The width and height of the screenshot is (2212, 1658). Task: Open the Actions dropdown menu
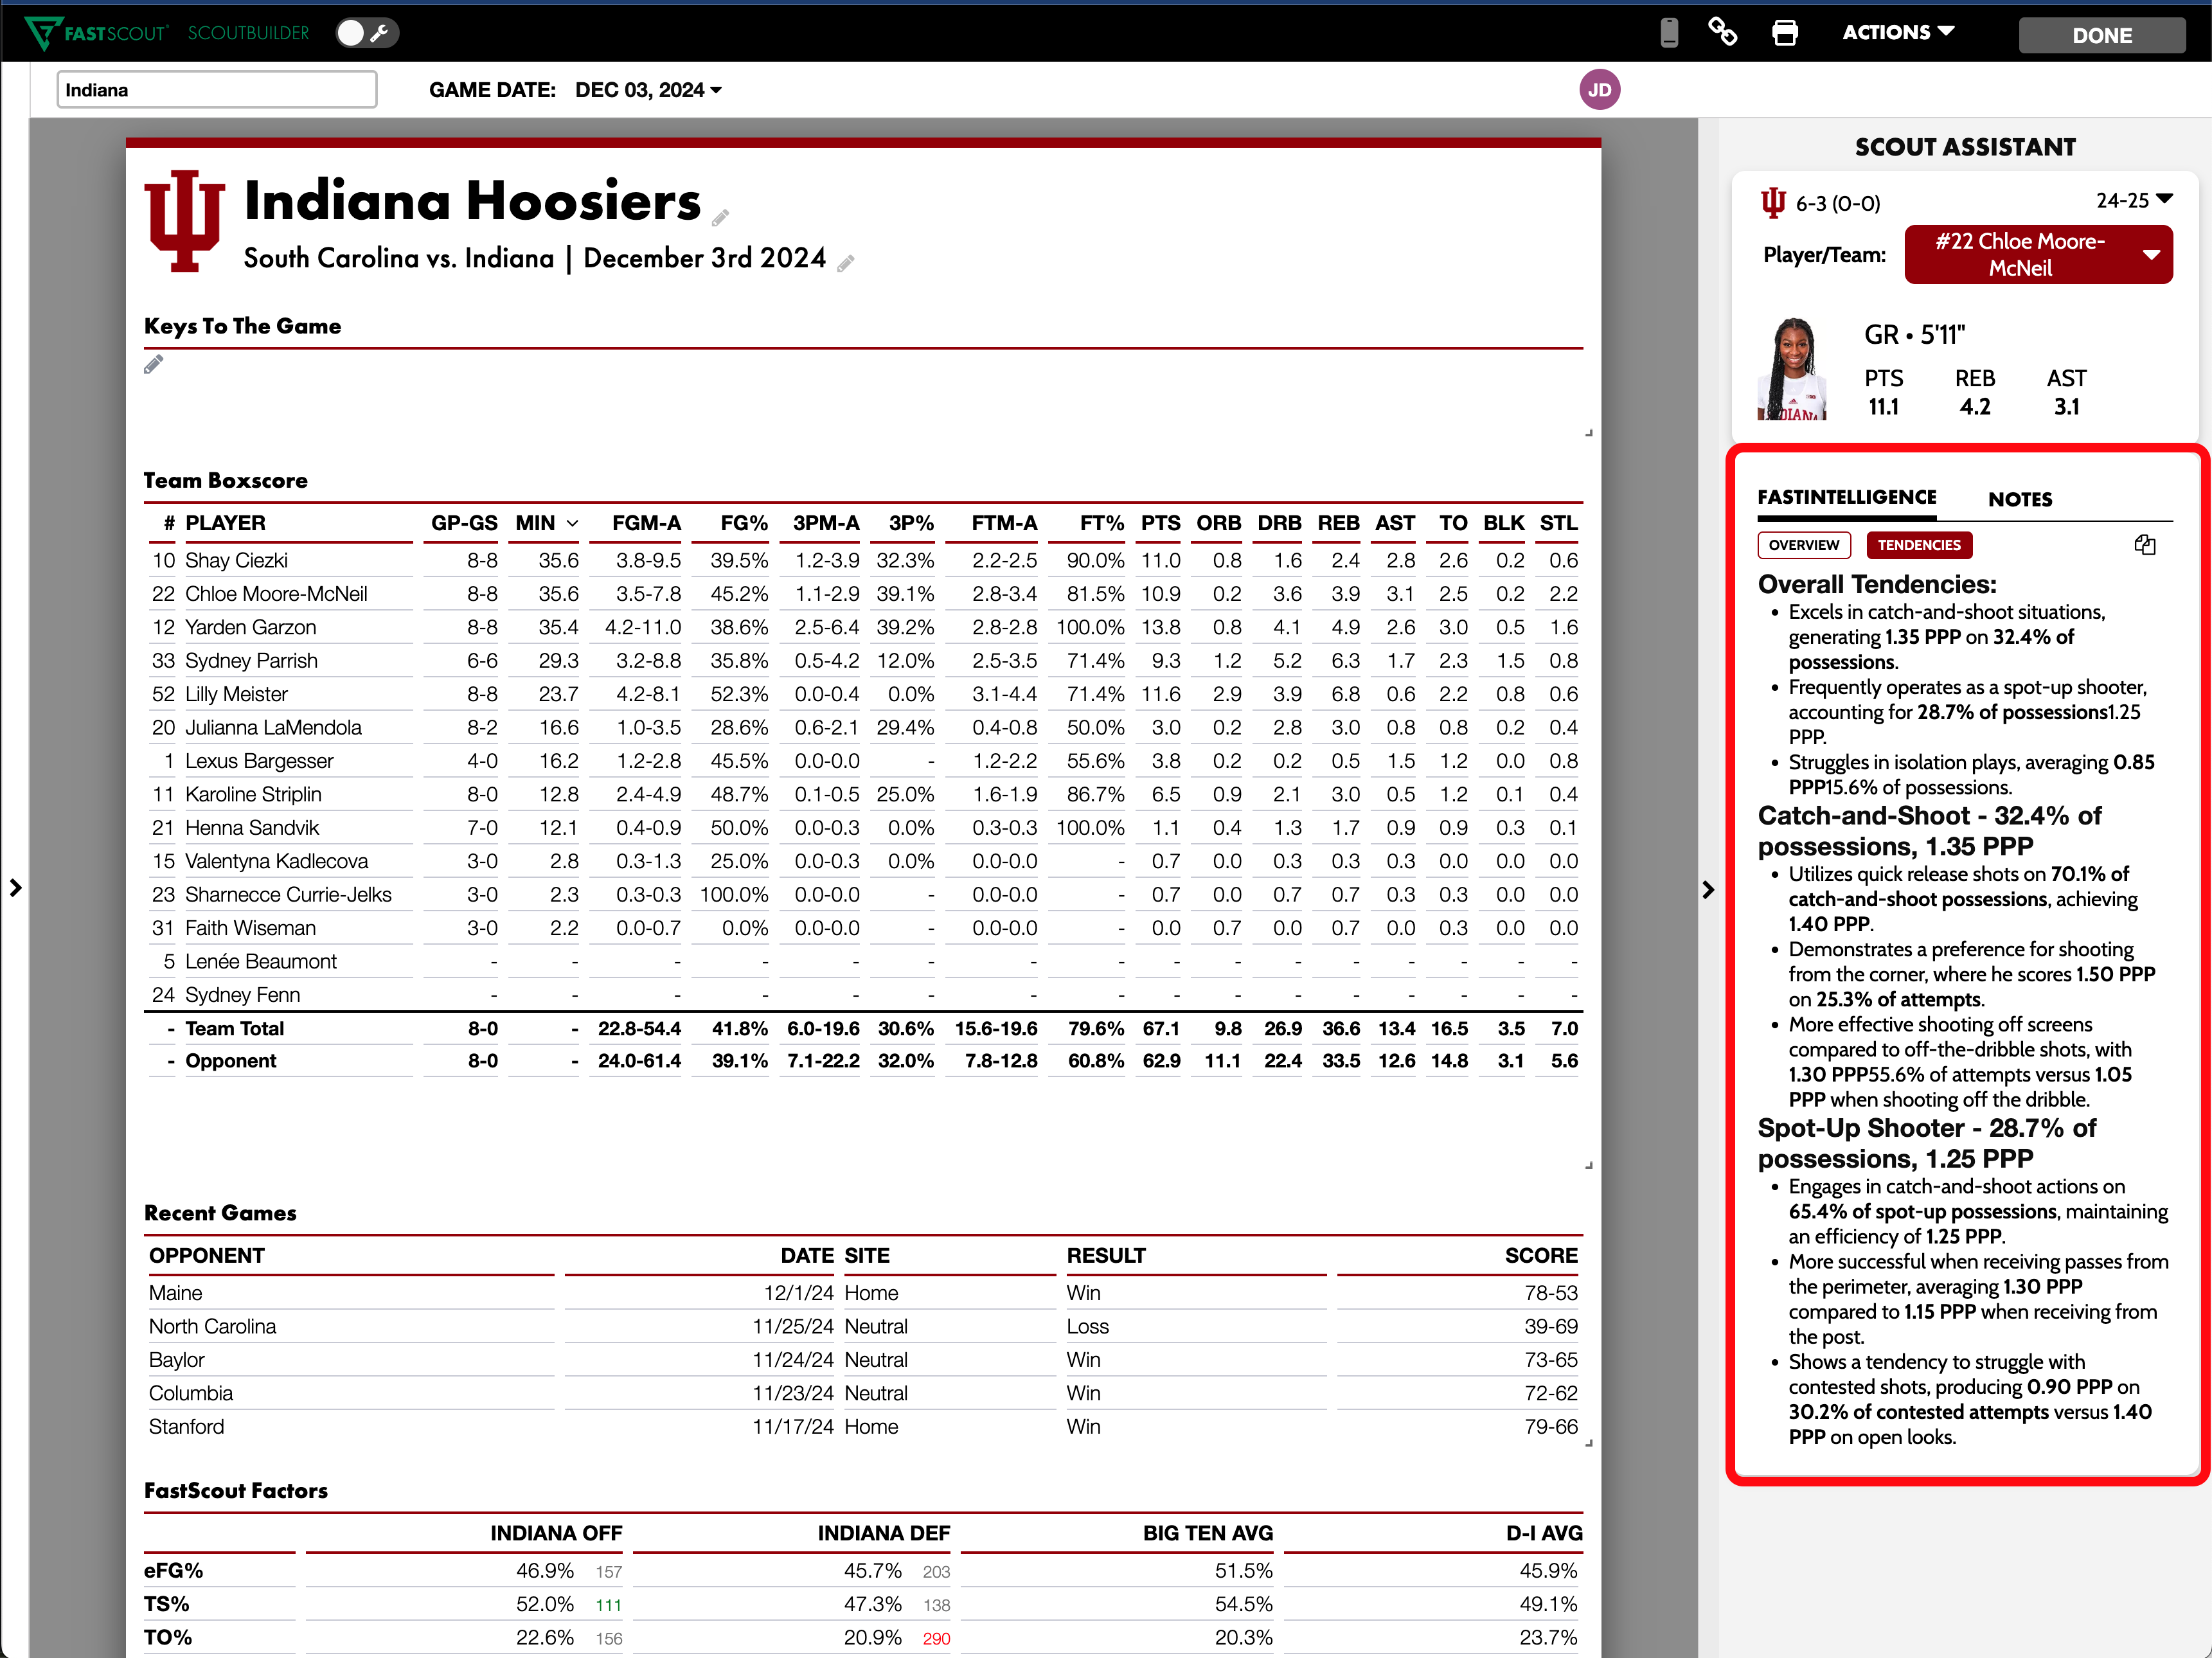1897,33
